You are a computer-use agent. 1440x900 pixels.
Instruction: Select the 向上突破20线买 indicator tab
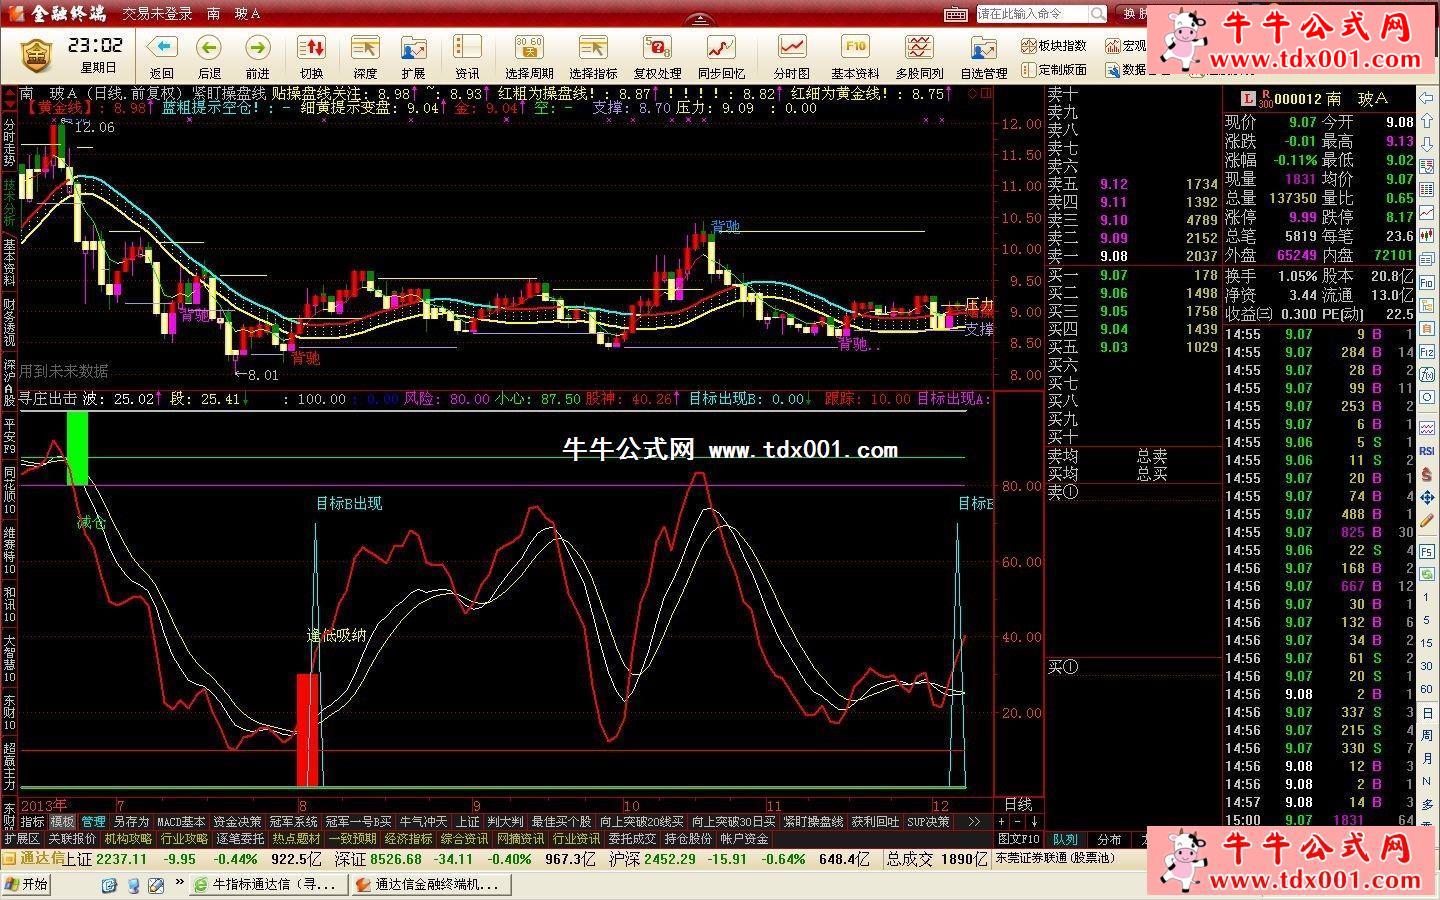click(x=642, y=821)
